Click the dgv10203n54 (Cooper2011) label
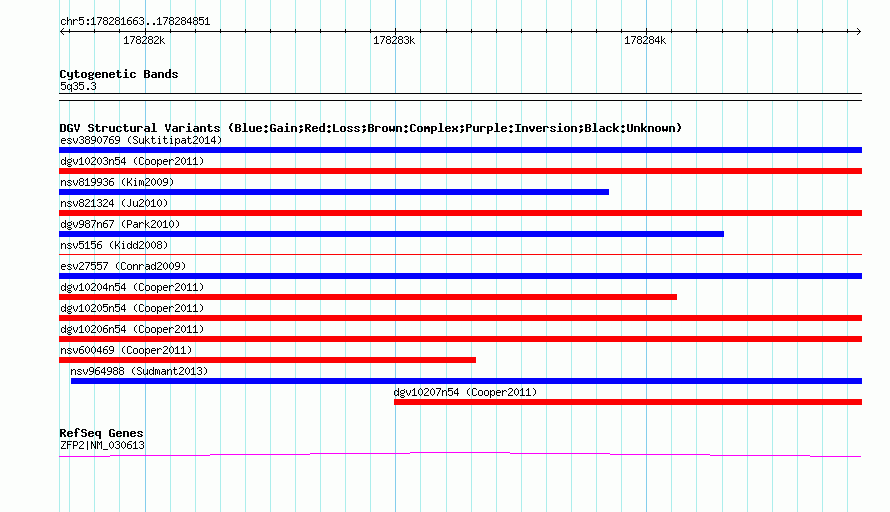Image resolution: width=890 pixels, height=512 pixels. point(132,161)
